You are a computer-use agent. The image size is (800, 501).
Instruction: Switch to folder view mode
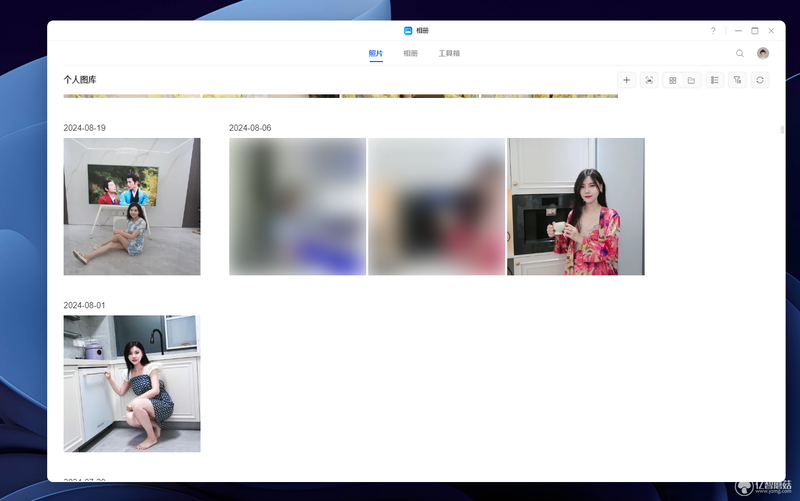coord(691,80)
